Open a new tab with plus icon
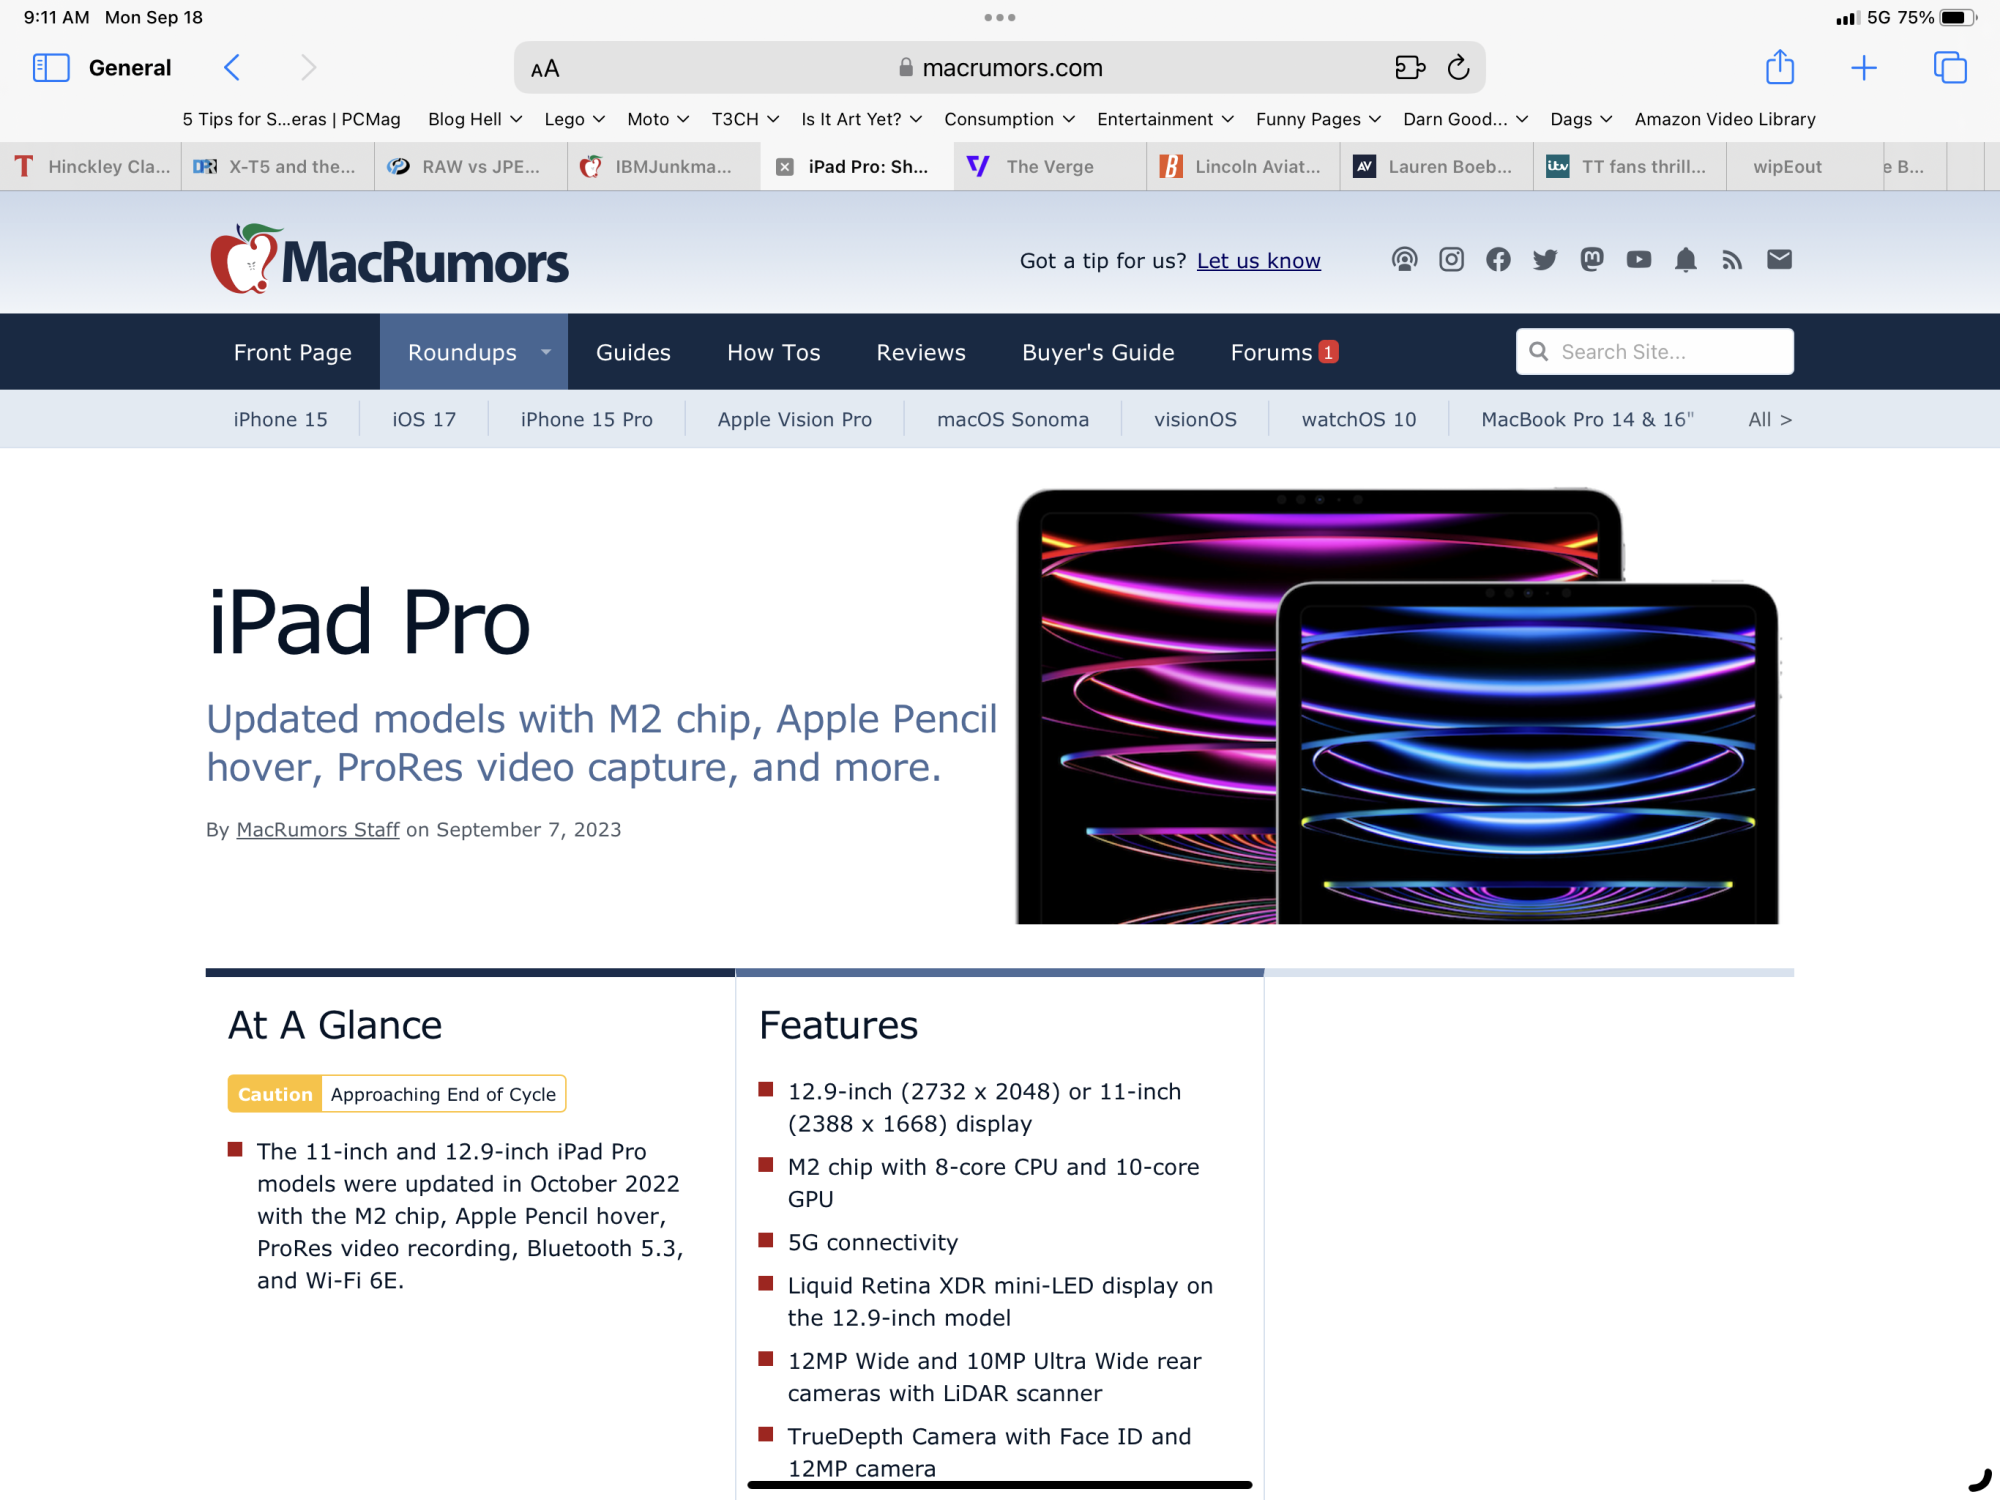 click(1863, 68)
